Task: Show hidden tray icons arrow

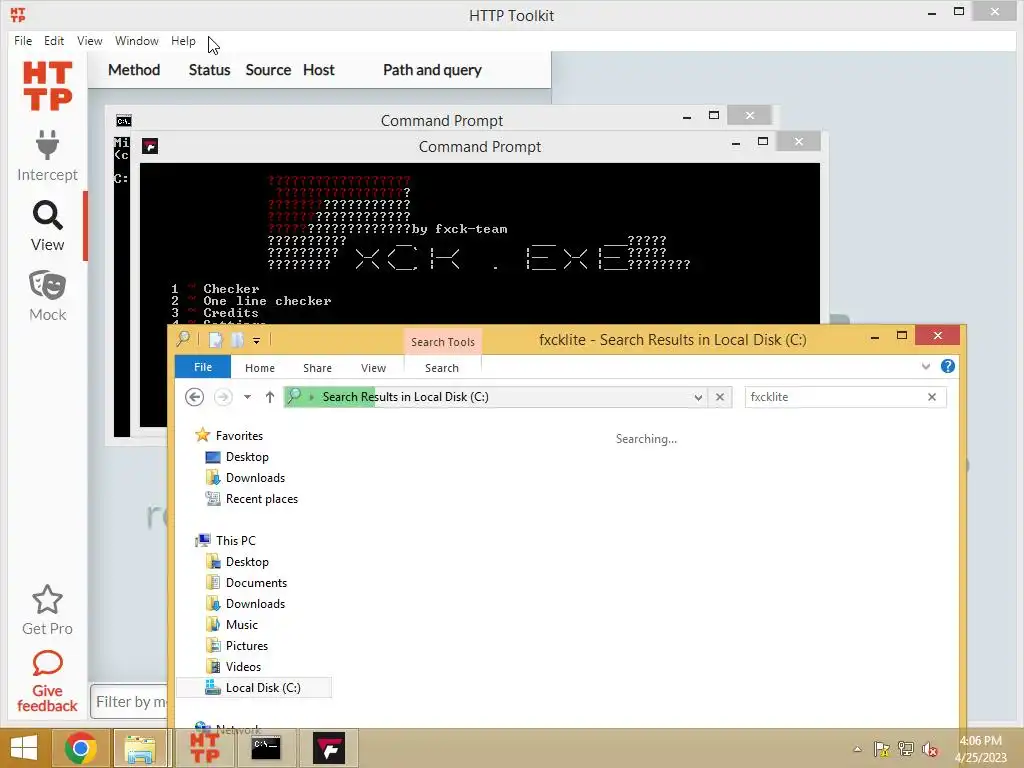Action: tap(857, 749)
